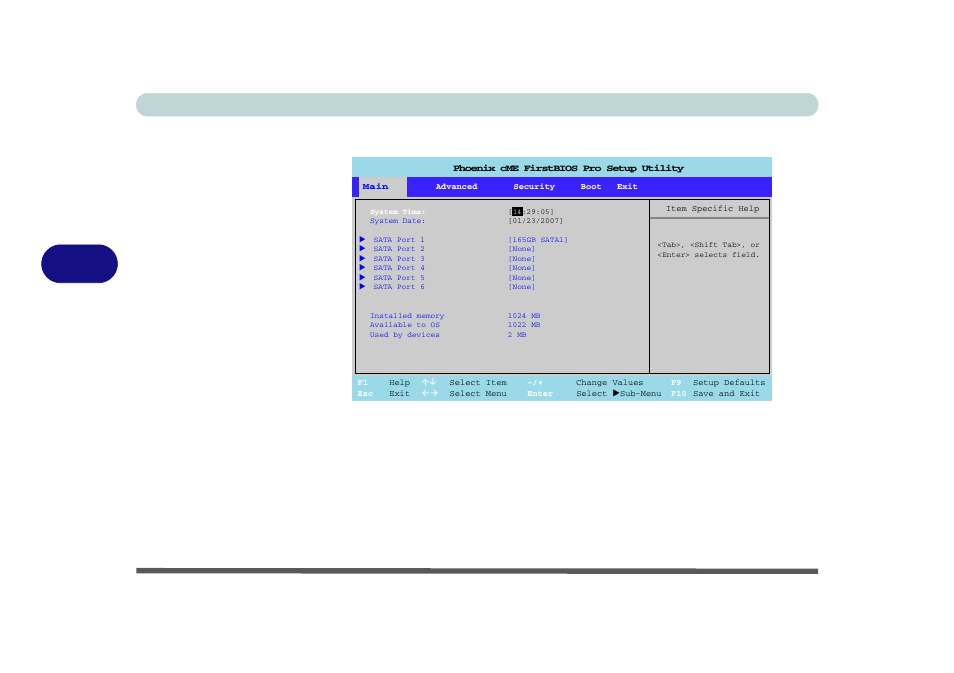954x673 pixels.
Task: Click the Available to OS label
Action: click(405, 325)
